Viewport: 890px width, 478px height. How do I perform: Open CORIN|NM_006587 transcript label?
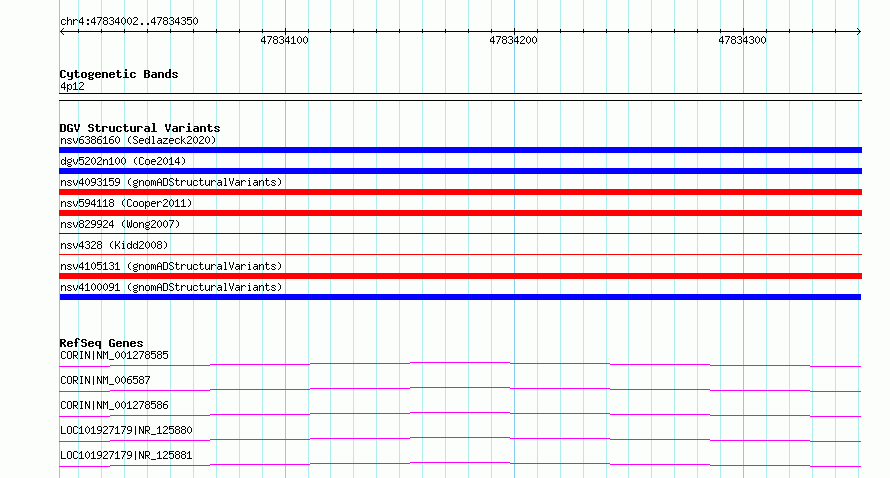pyautogui.click(x=105, y=380)
